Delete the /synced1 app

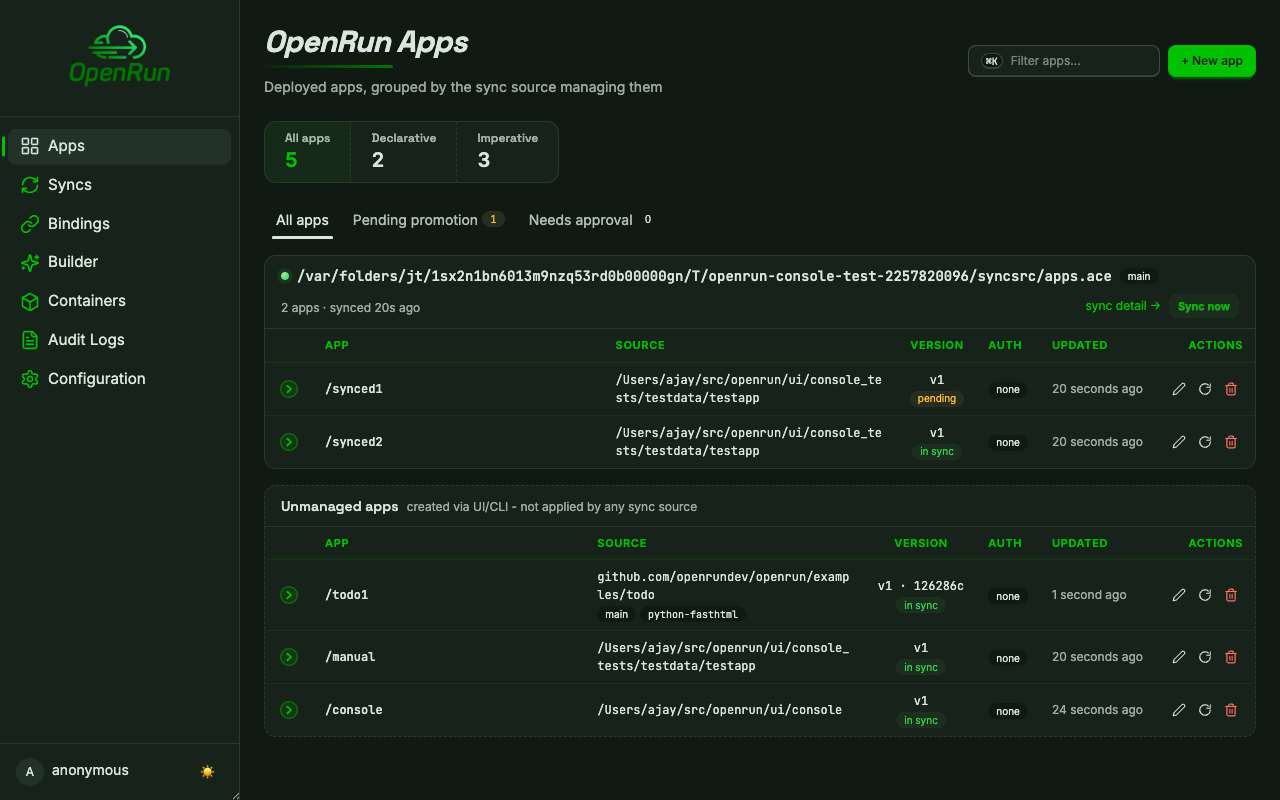tap(1231, 389)
